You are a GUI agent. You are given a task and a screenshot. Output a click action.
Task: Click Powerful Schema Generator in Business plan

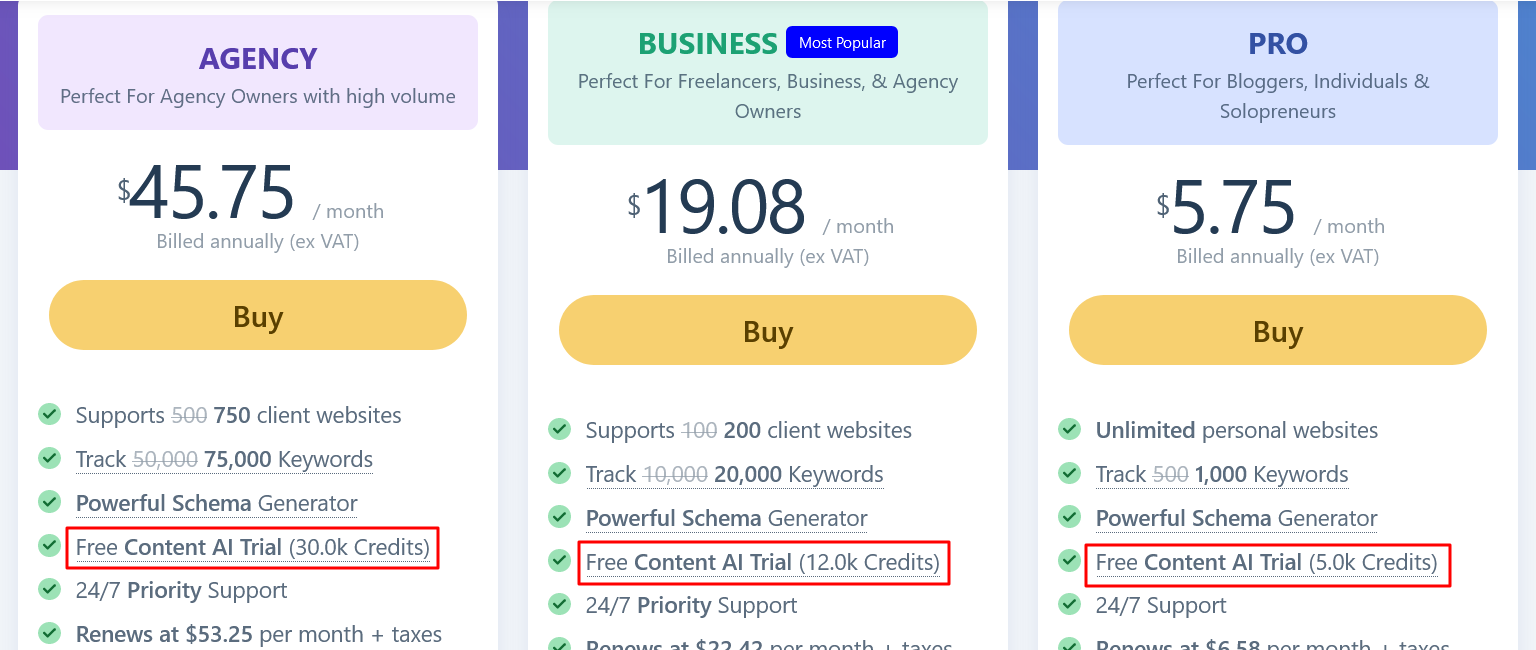click(727, 518)
